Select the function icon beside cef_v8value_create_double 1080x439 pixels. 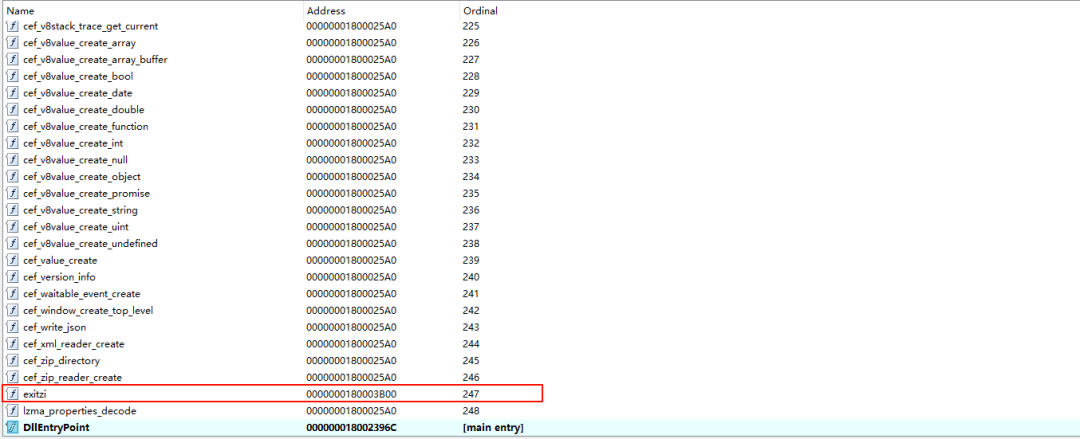pos(12,110)
